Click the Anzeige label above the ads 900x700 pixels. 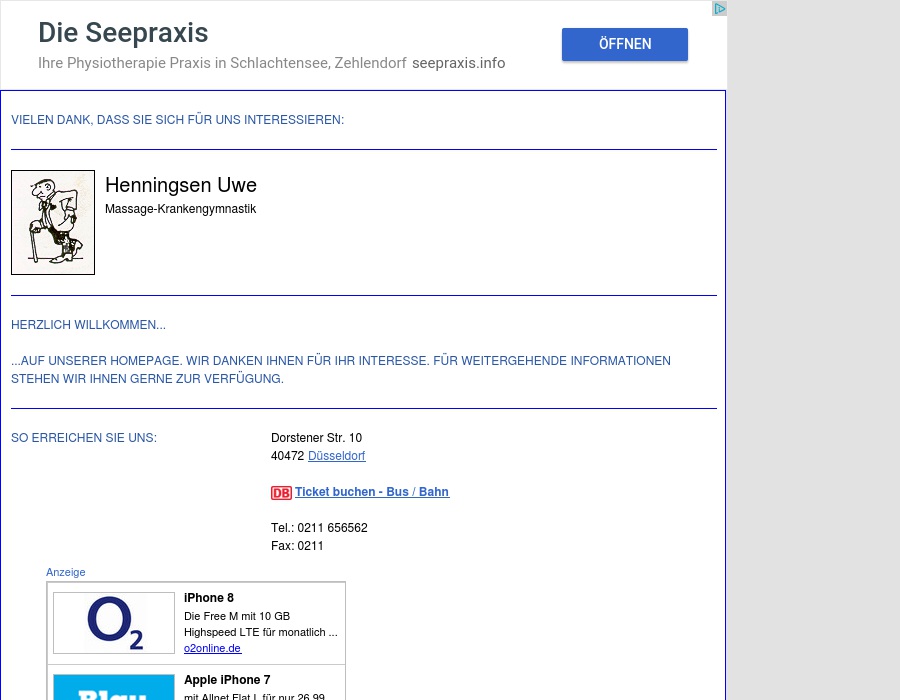pos(66,572)
